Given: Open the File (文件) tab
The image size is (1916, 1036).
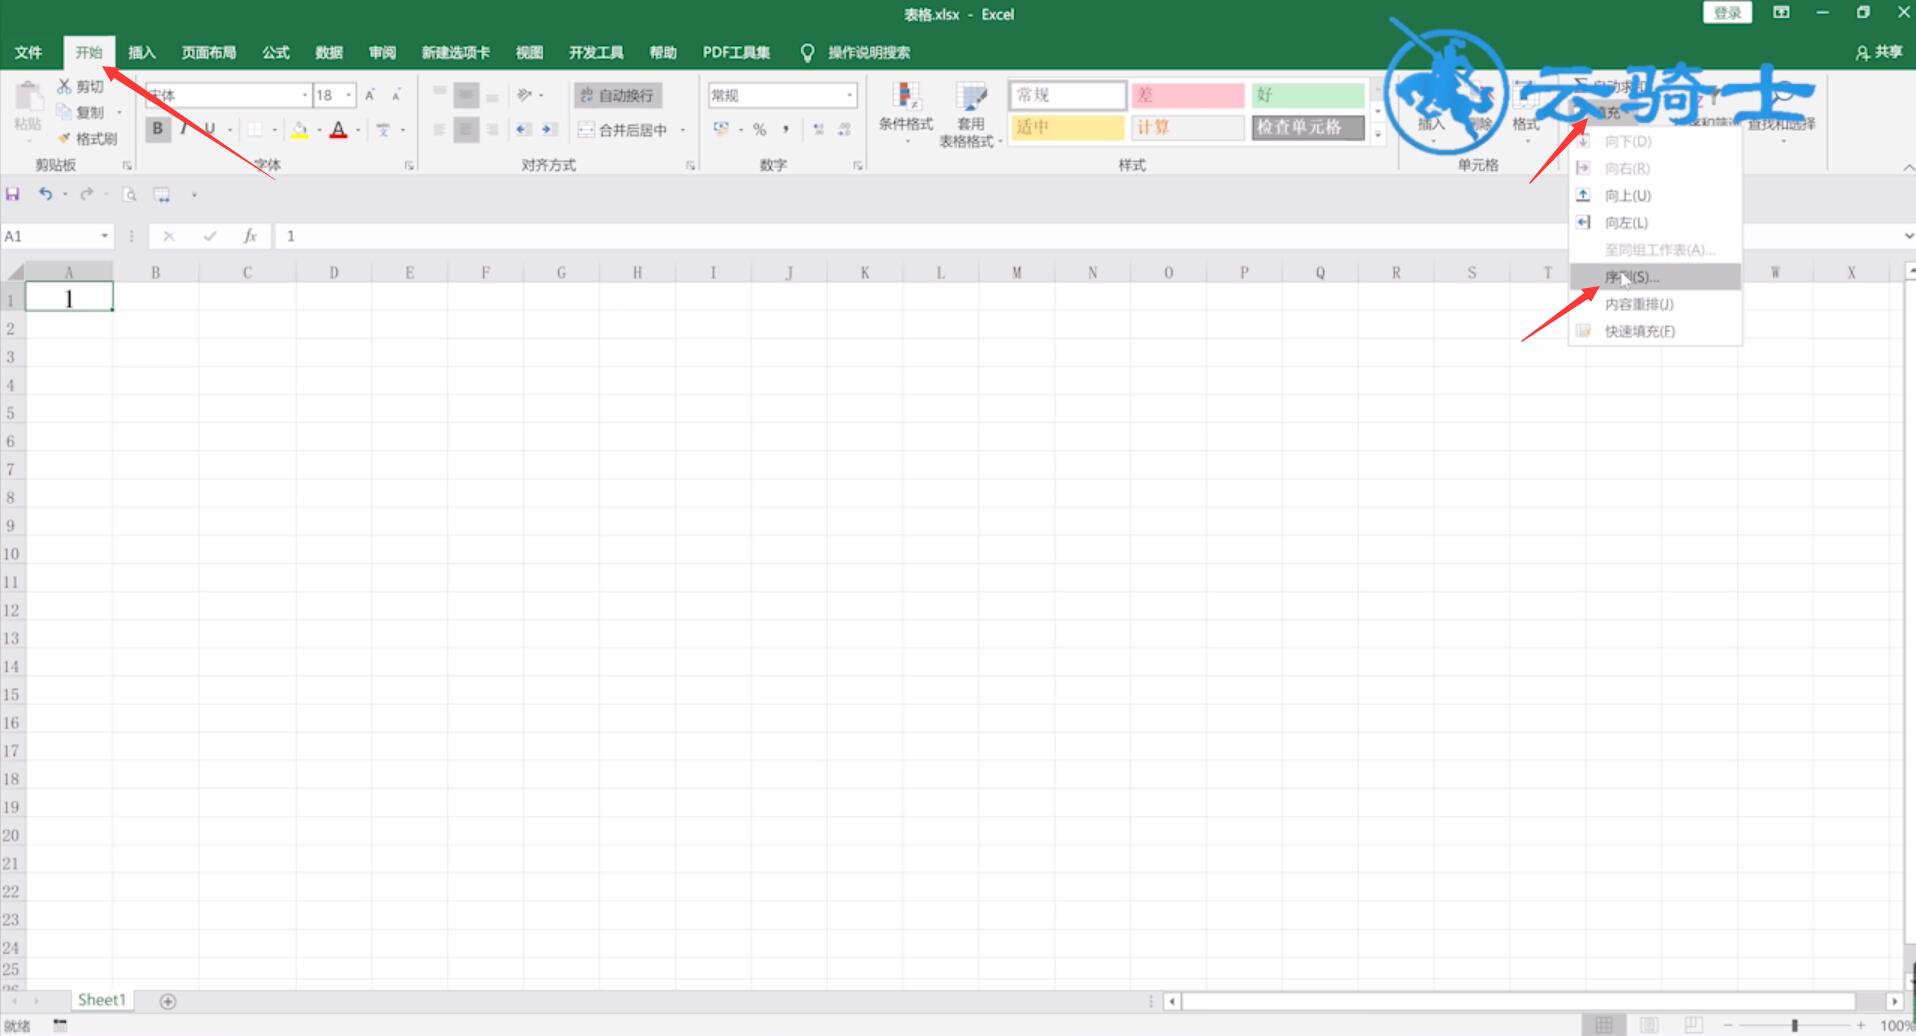Looking at the screenshot, I should pyautogui.click(x=29, y=52).
